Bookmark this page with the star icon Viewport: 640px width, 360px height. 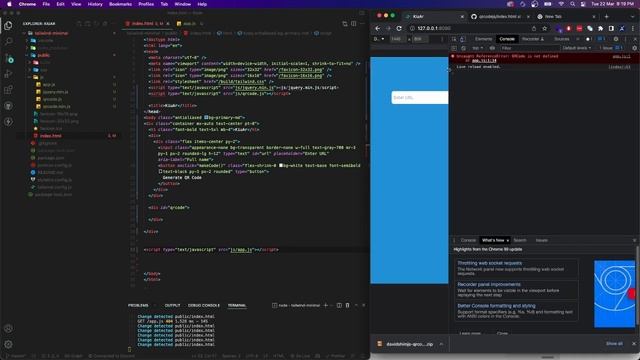(x=544, y=29)
